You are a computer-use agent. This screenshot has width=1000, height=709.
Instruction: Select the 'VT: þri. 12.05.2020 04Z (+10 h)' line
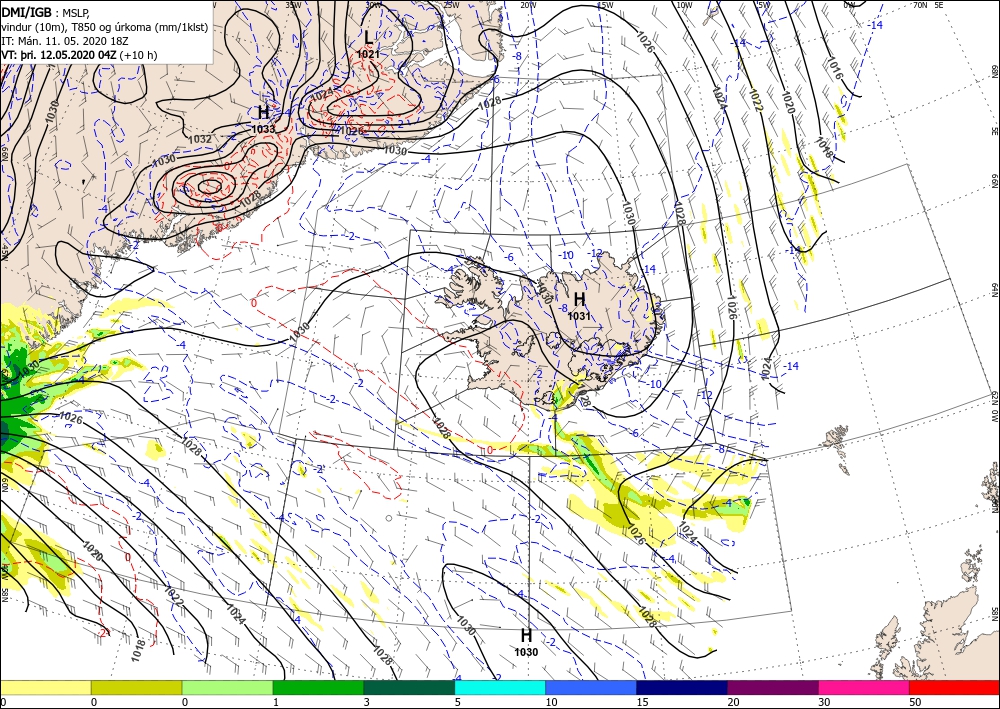tap(79, 55)
